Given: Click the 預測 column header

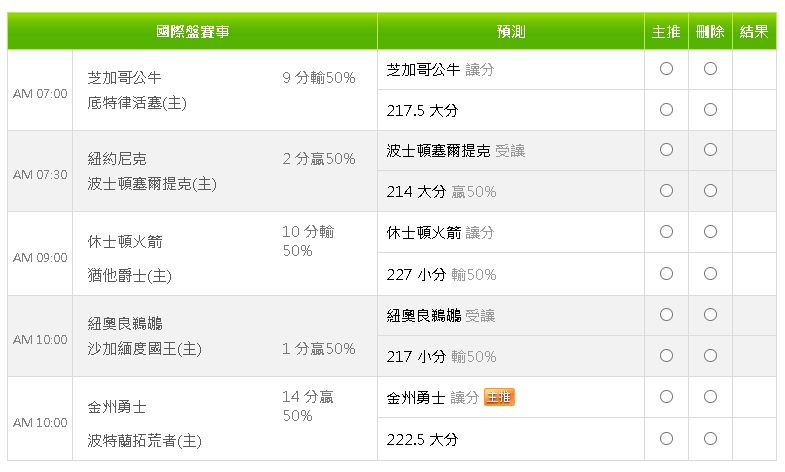Looking at the screenshot, I should coord(511,32).
